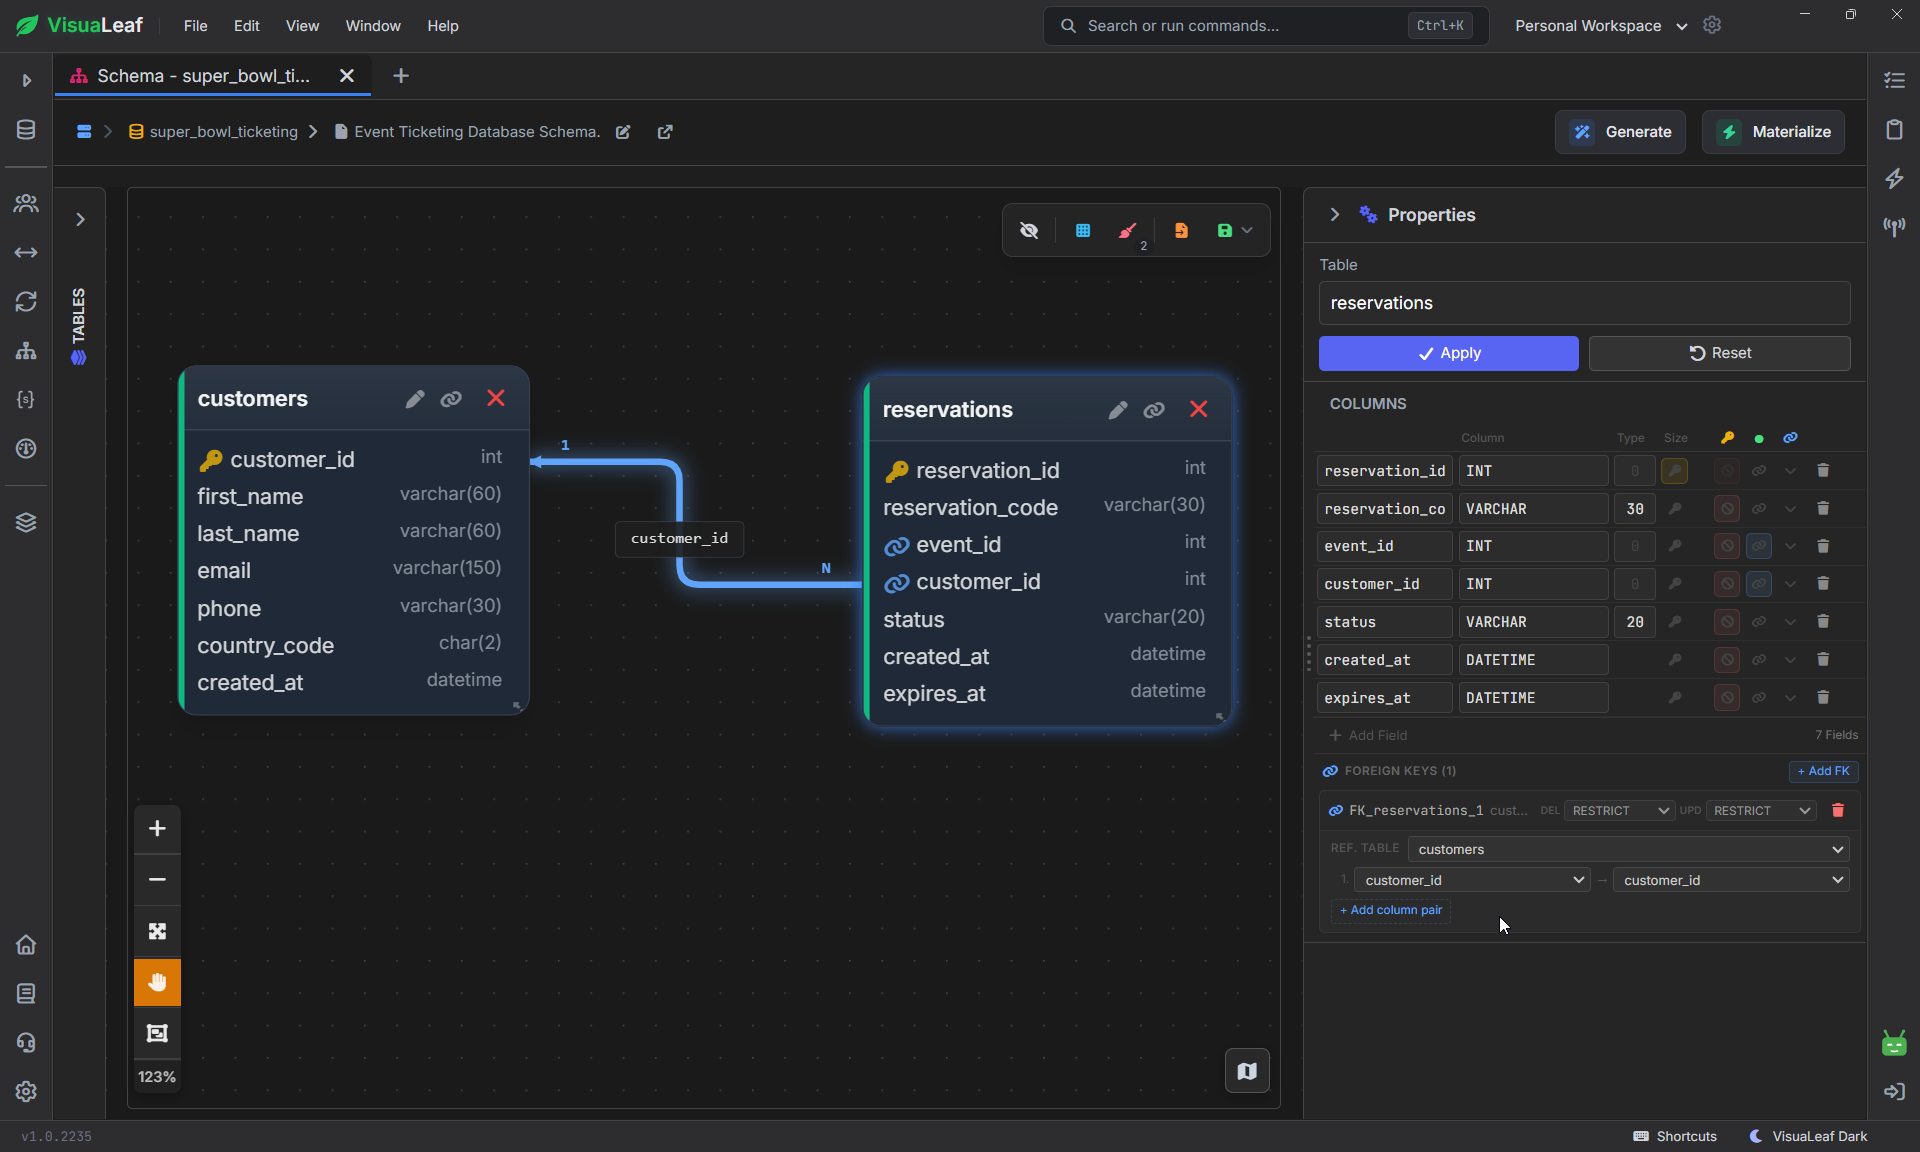Toggle nullable icon for created_at column

coord(1726,660)
